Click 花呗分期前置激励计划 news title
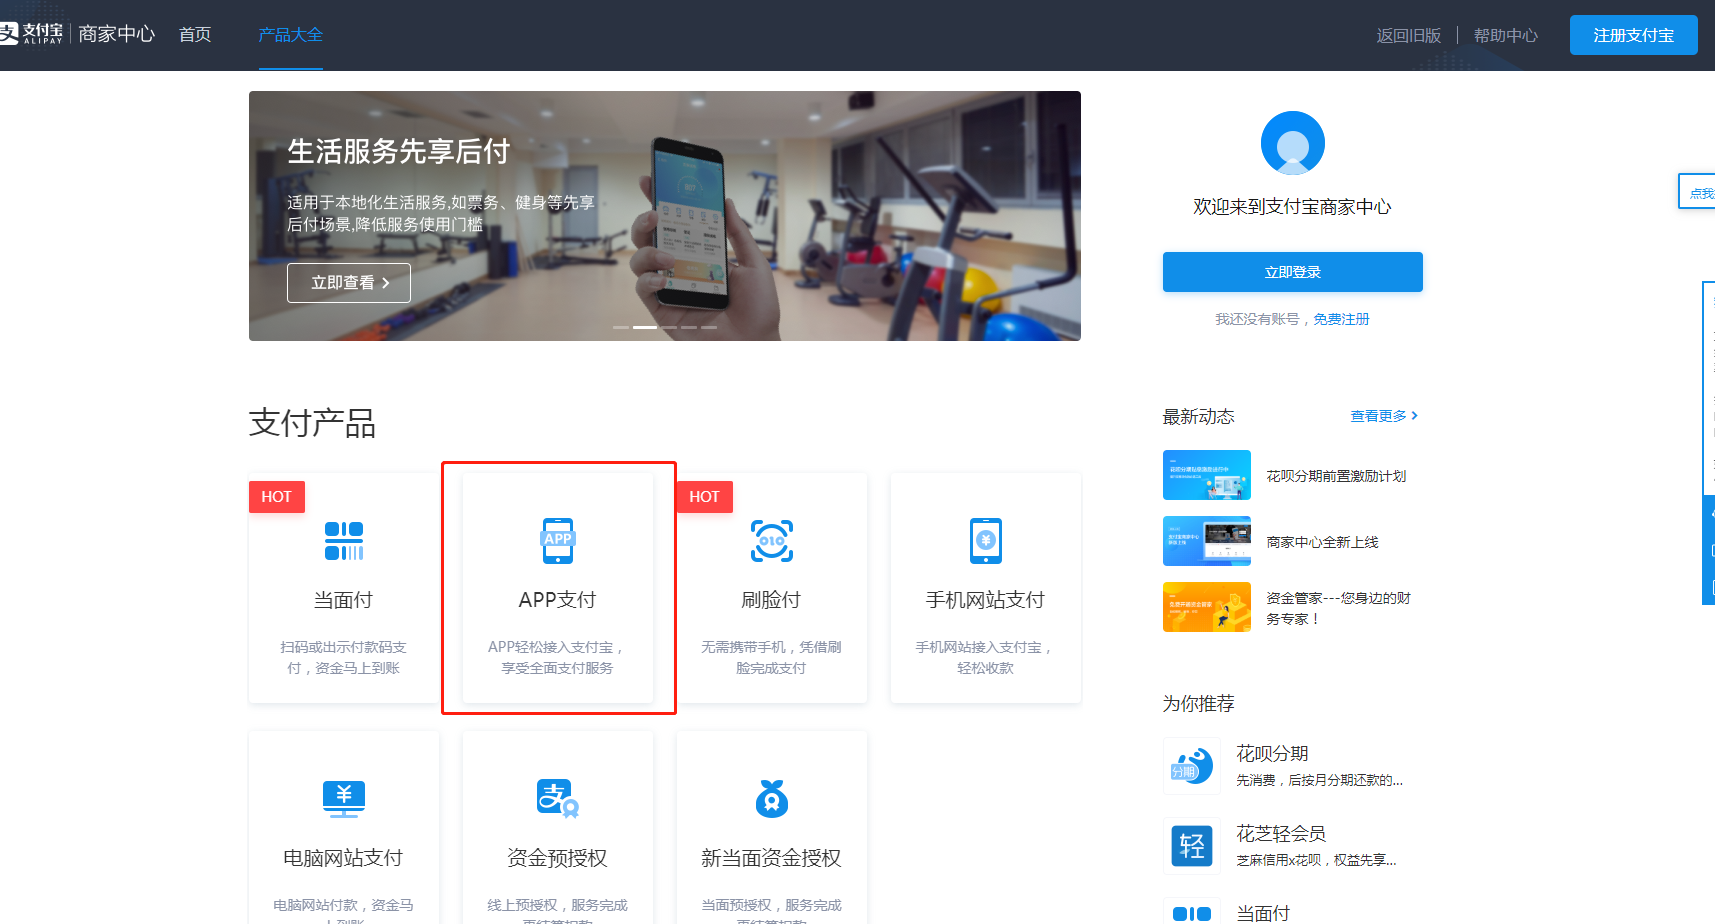The image size is (1715, 924). click(x=1336, y=476)
